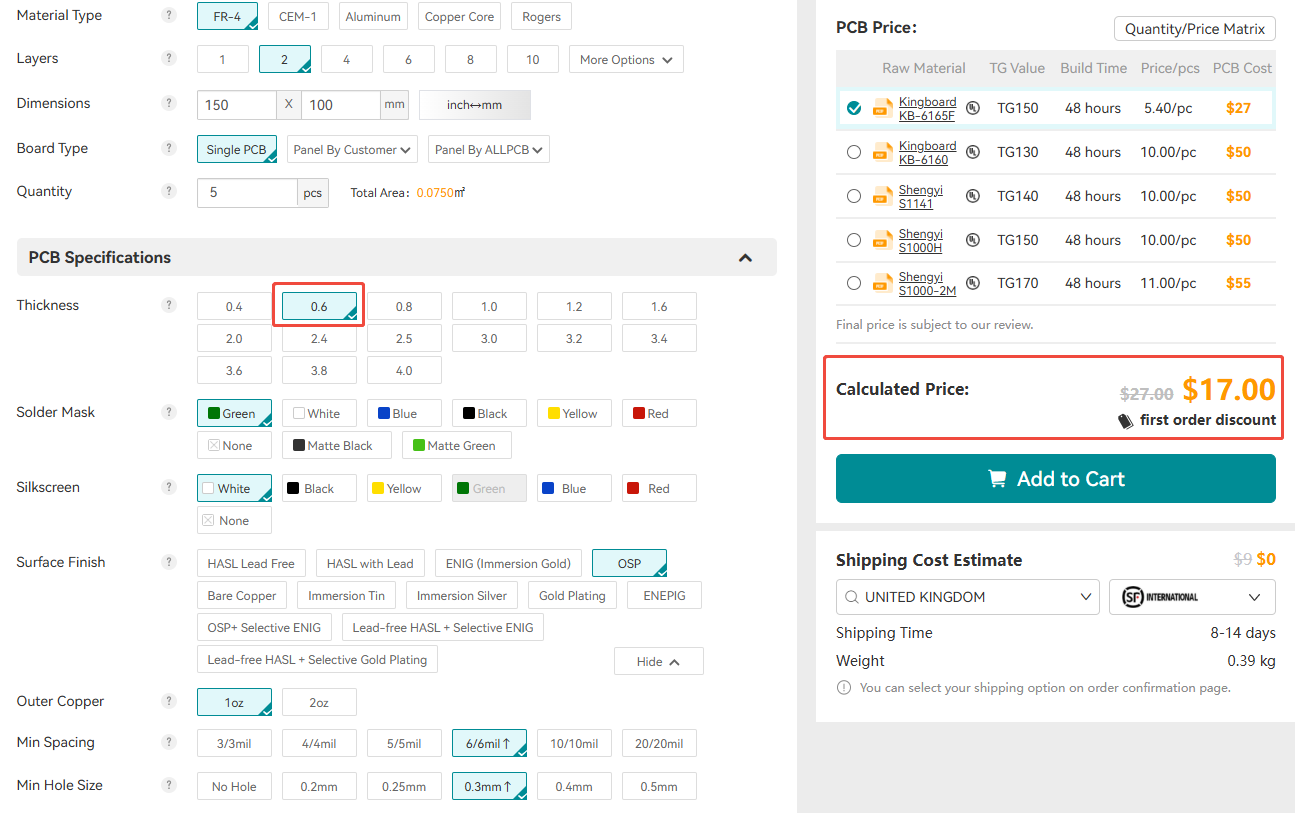Choose 0.2mm min hole size
The image size is (1295, 813).
pyautogui.click(x=319, y=786)
